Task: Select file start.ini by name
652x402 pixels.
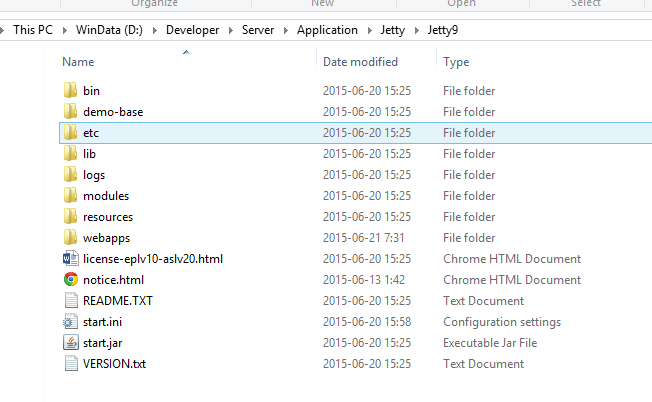Action: tap(102, 322)
